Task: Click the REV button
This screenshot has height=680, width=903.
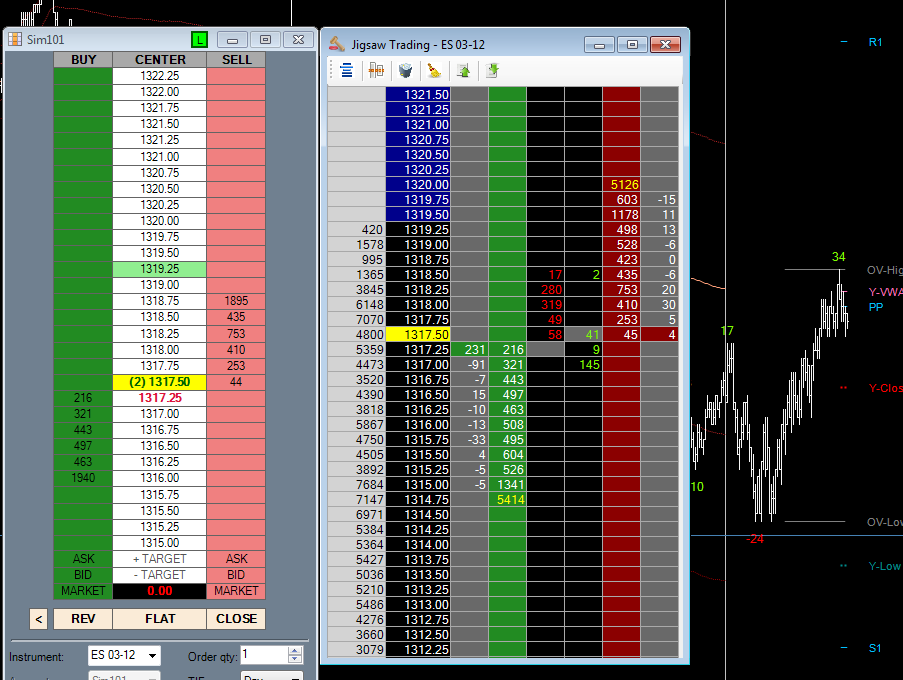Action: 83,618
